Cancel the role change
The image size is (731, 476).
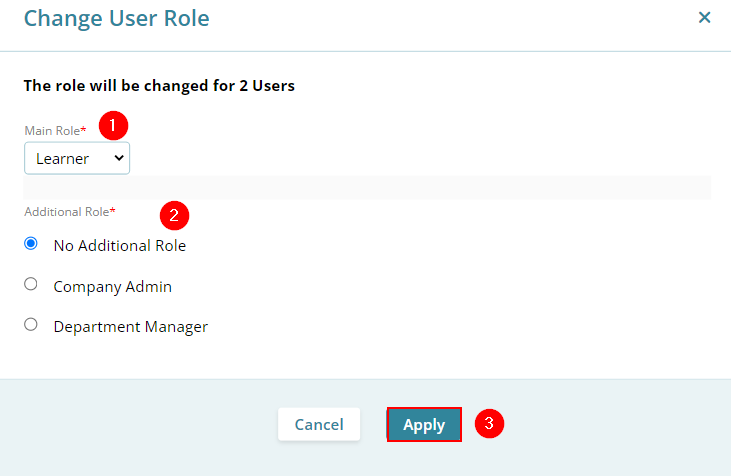[x=319, y=424]
